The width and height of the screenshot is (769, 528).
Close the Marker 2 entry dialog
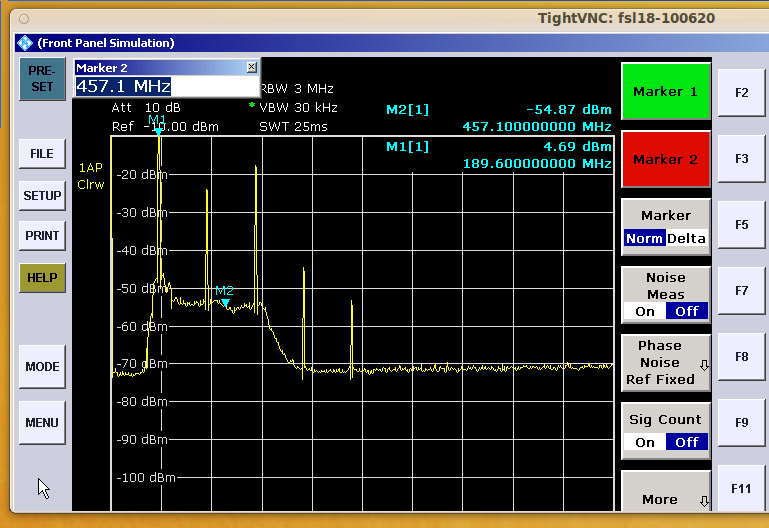[x=251, y=67]
